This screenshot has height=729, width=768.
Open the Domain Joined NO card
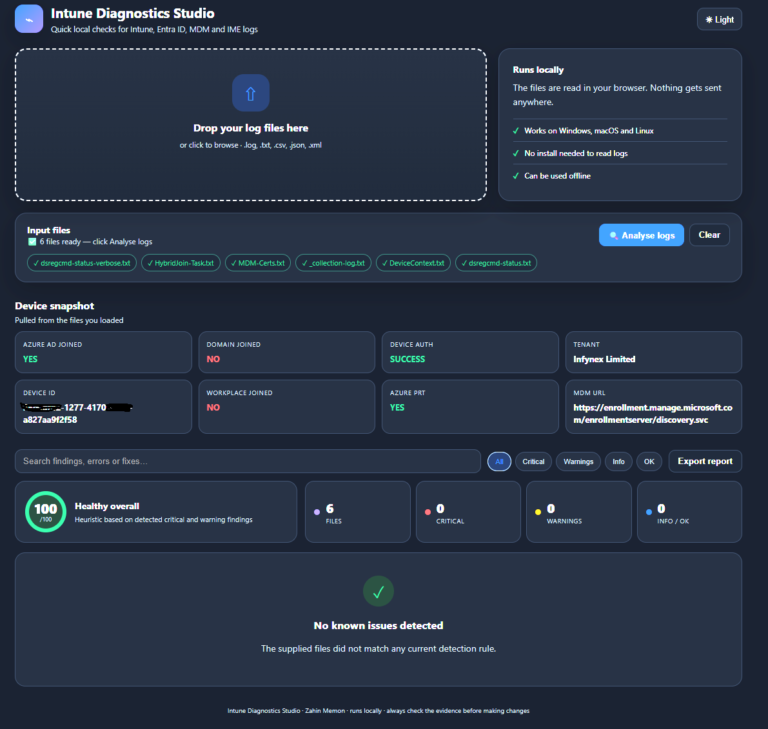(287, 352)
